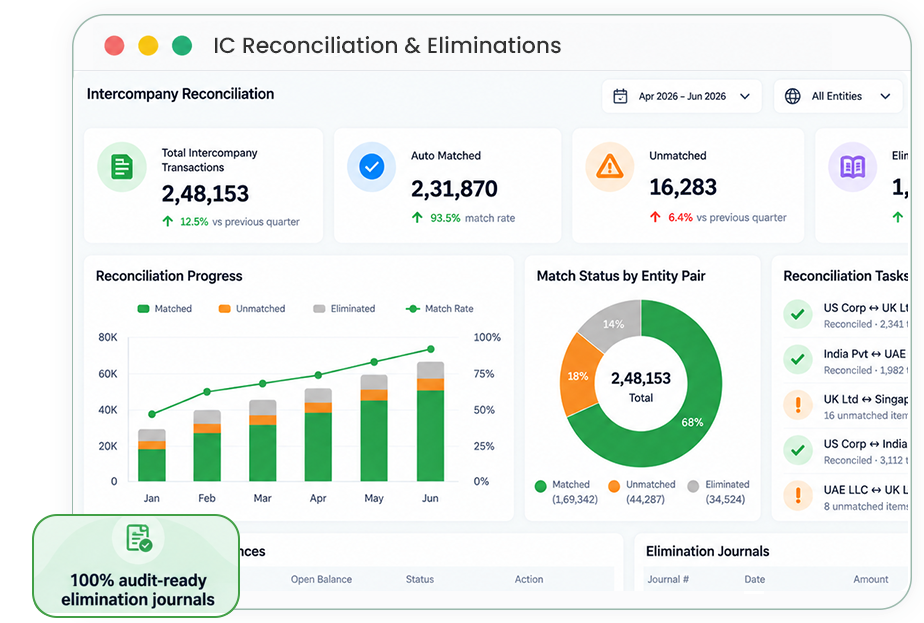Click the 2,31,870 Auto Matched value
This screenshot has height=623, width=924.
(x=454, y=189)
